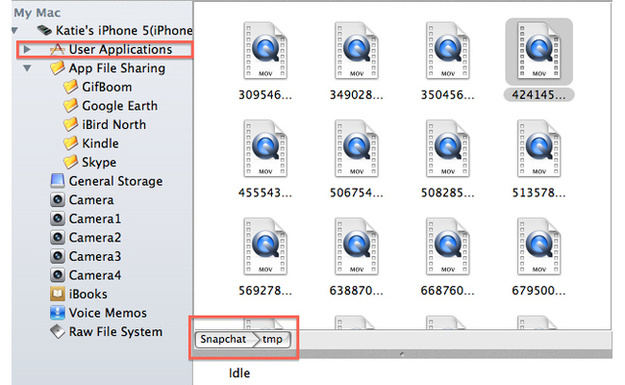Select MOV file icon 638870...
Screen dimensions: 625x385
pos(356,246)
